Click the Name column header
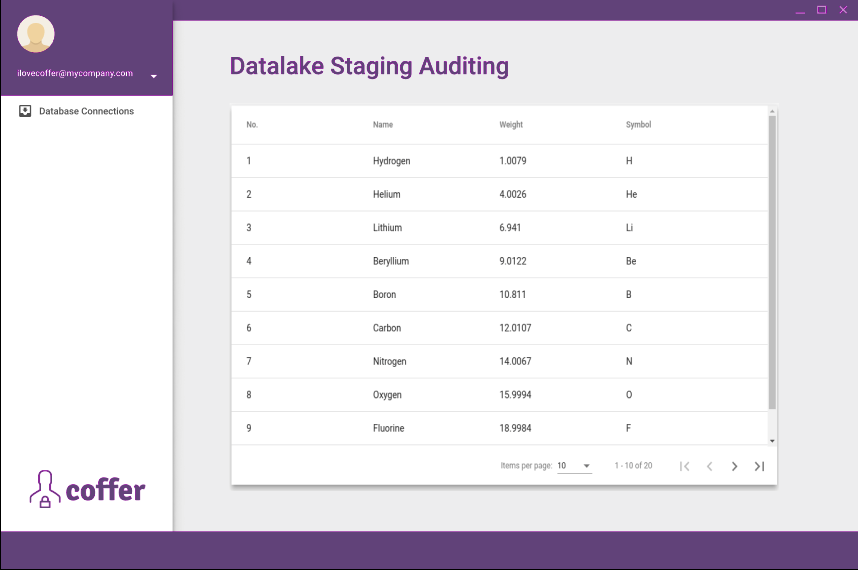 [x=383, y=125]
